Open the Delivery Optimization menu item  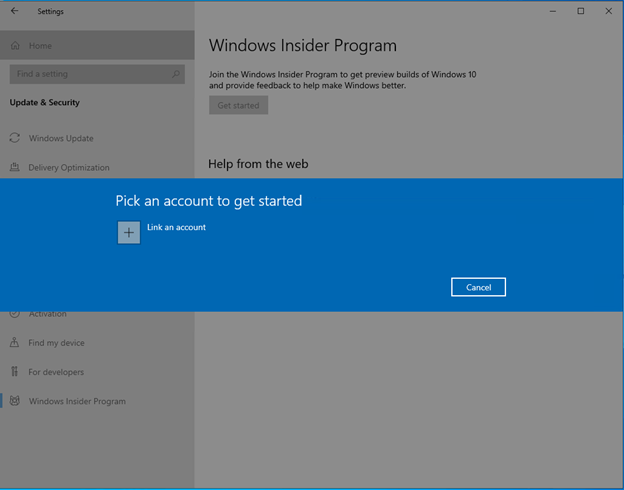(97, 167)
